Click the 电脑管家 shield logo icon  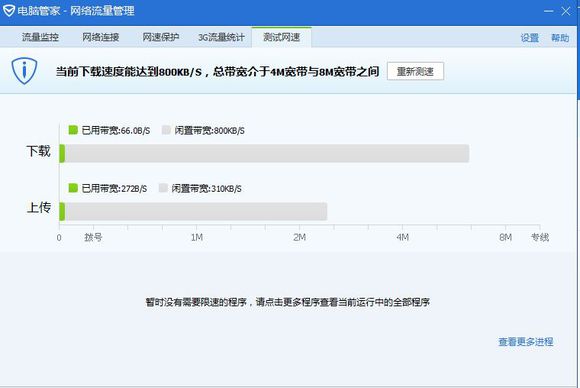pos(9,10)
